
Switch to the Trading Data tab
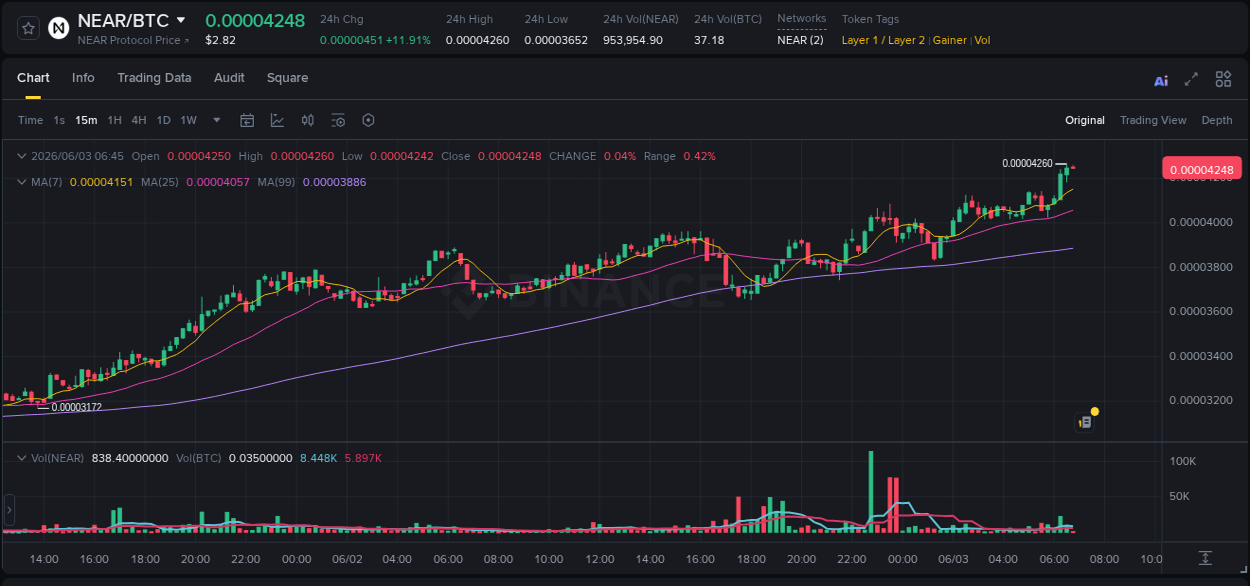click(x=154, y=78)
